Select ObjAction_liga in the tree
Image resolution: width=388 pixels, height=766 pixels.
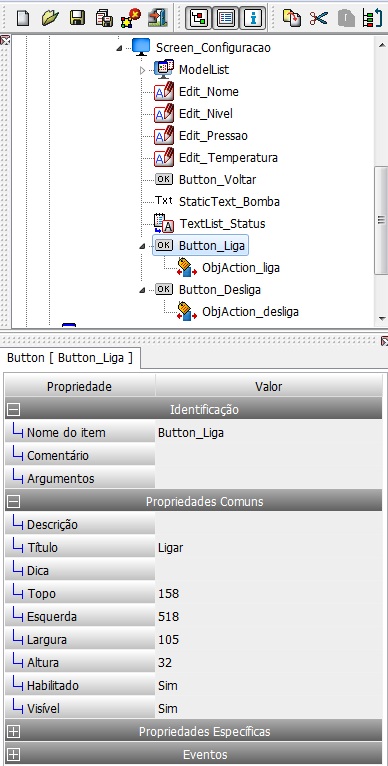tap(241, 268)
